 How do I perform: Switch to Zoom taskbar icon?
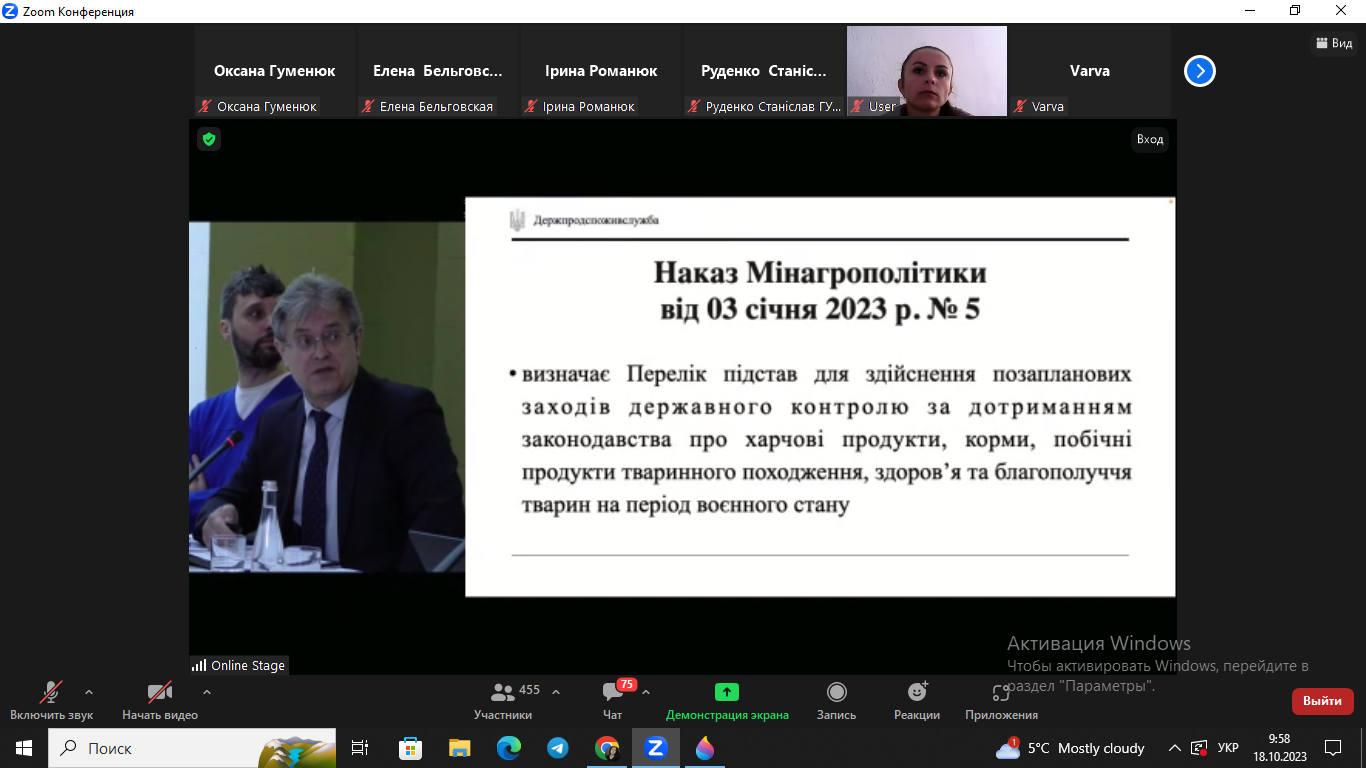[656, 748]
